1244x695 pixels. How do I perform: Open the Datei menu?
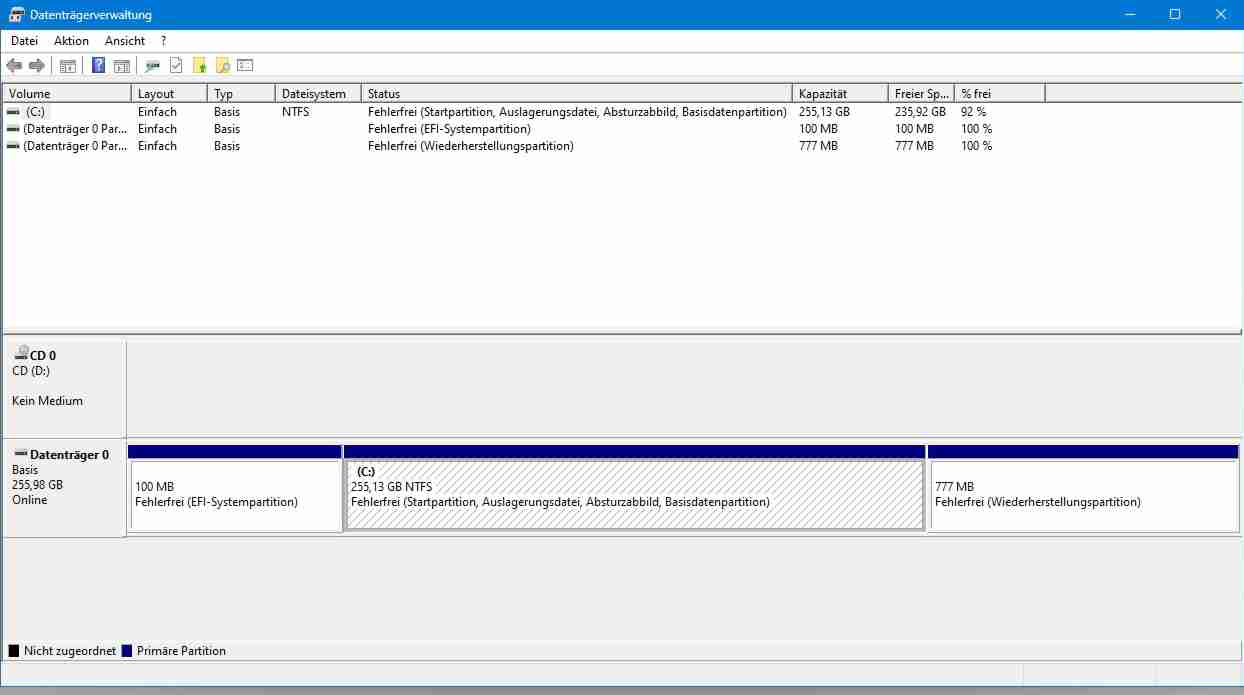[x=24, y=41]
